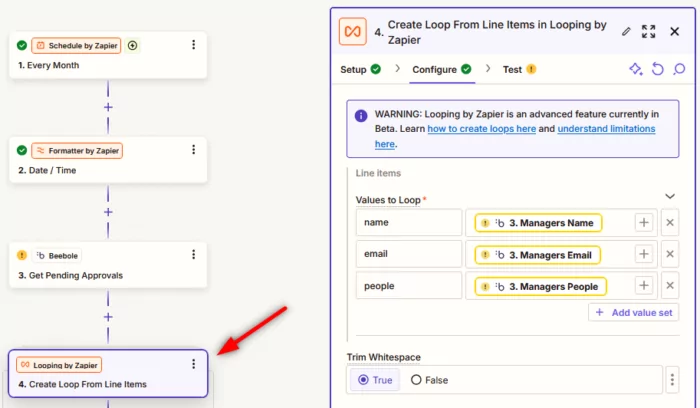The image size is (700, 408).
Task: Select False for Trim Whitespace
Action: coord(429,380)
